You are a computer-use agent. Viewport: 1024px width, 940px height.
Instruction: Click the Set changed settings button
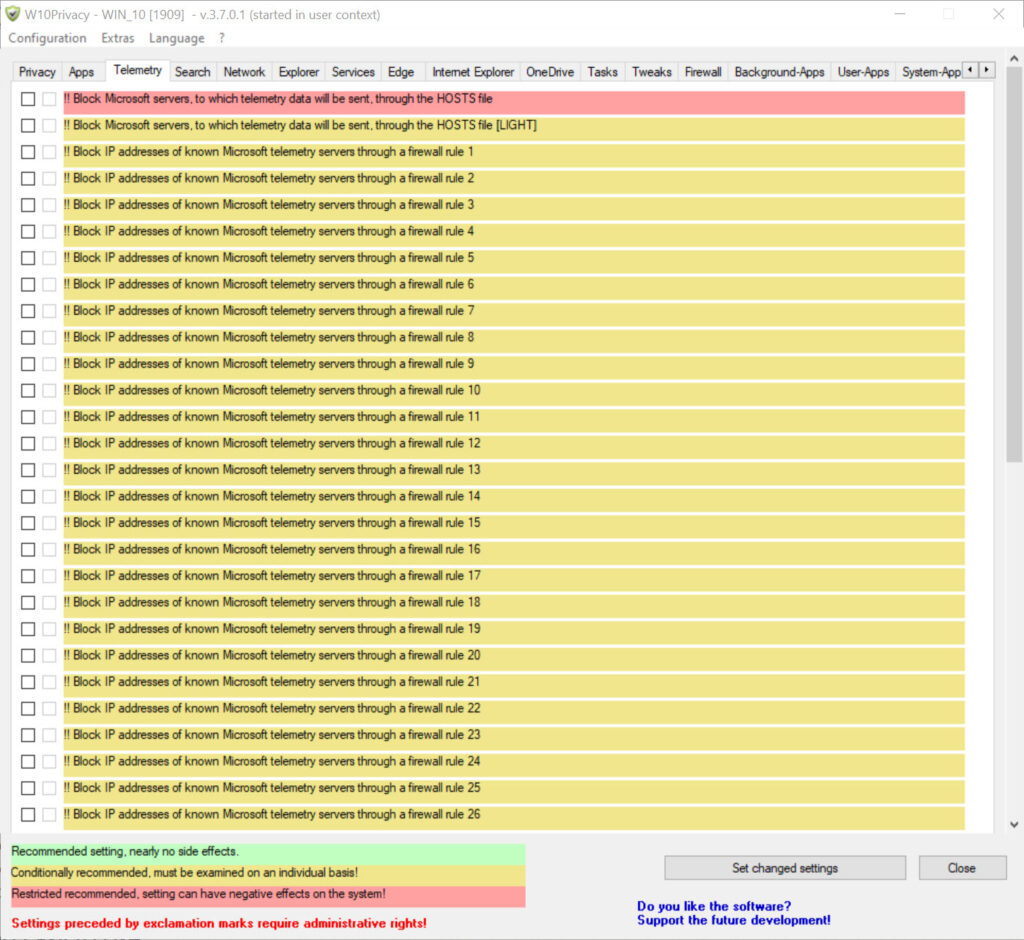pyautogui.click(x=785, y=868)
